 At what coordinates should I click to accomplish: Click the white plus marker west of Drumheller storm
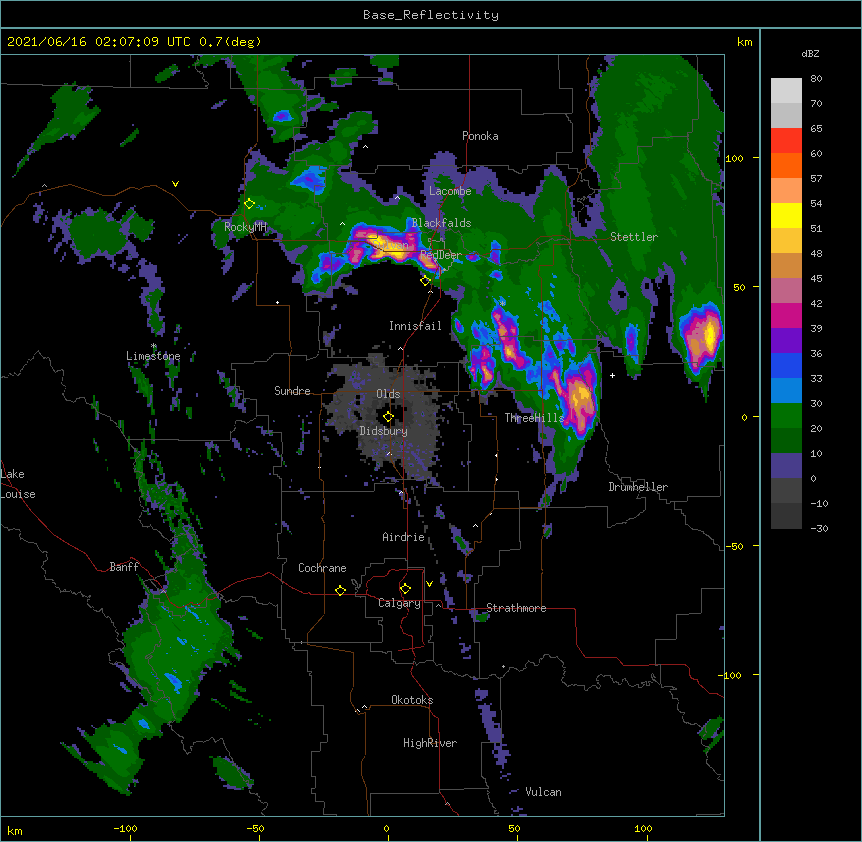click(612, 375)
